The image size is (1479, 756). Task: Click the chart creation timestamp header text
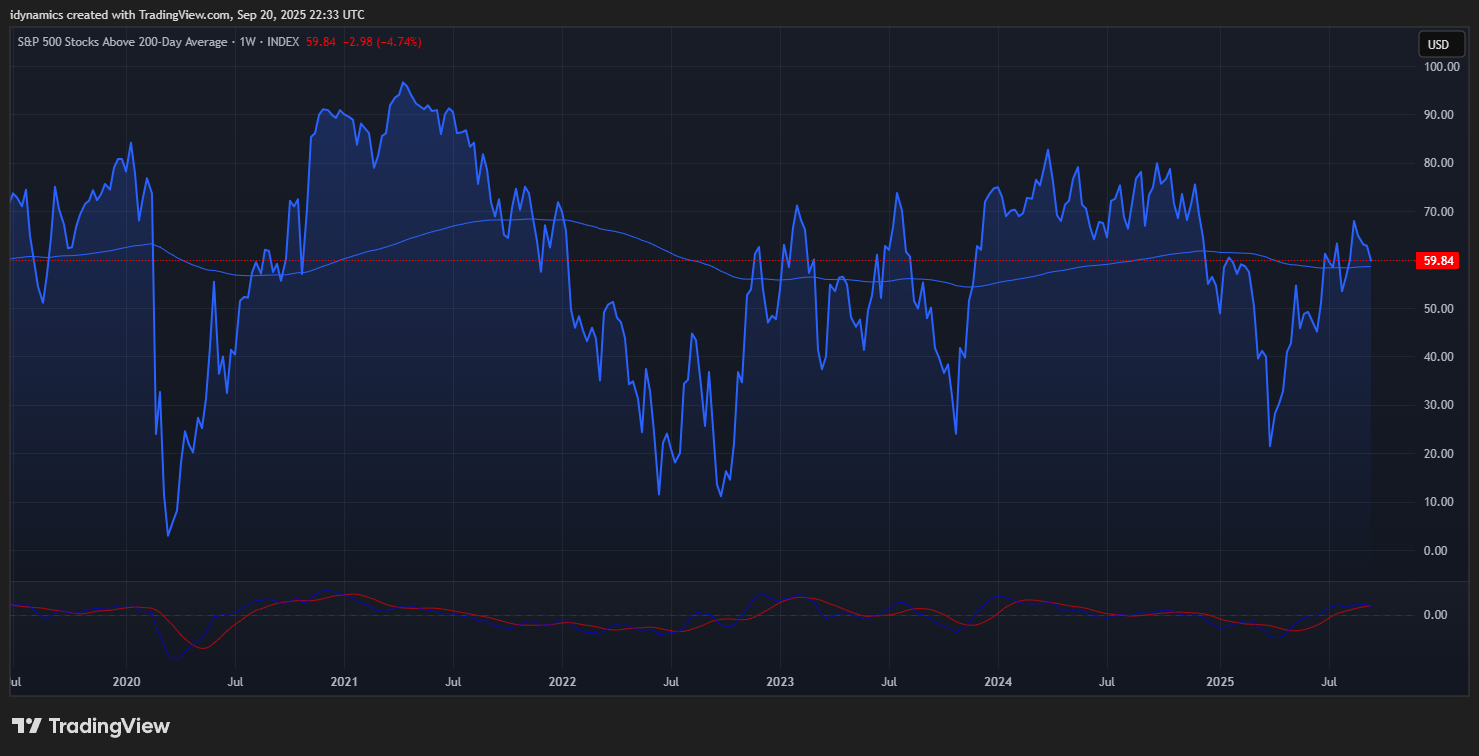[x=187, y=14]
